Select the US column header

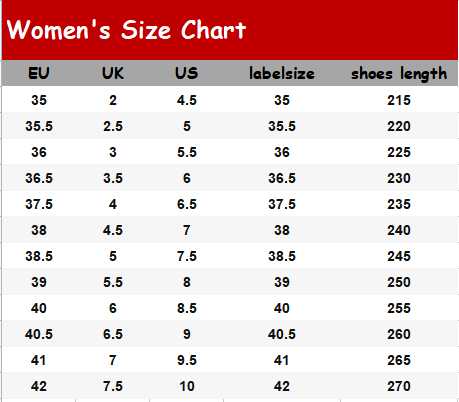pyautogui.click(x=187, y=73)
